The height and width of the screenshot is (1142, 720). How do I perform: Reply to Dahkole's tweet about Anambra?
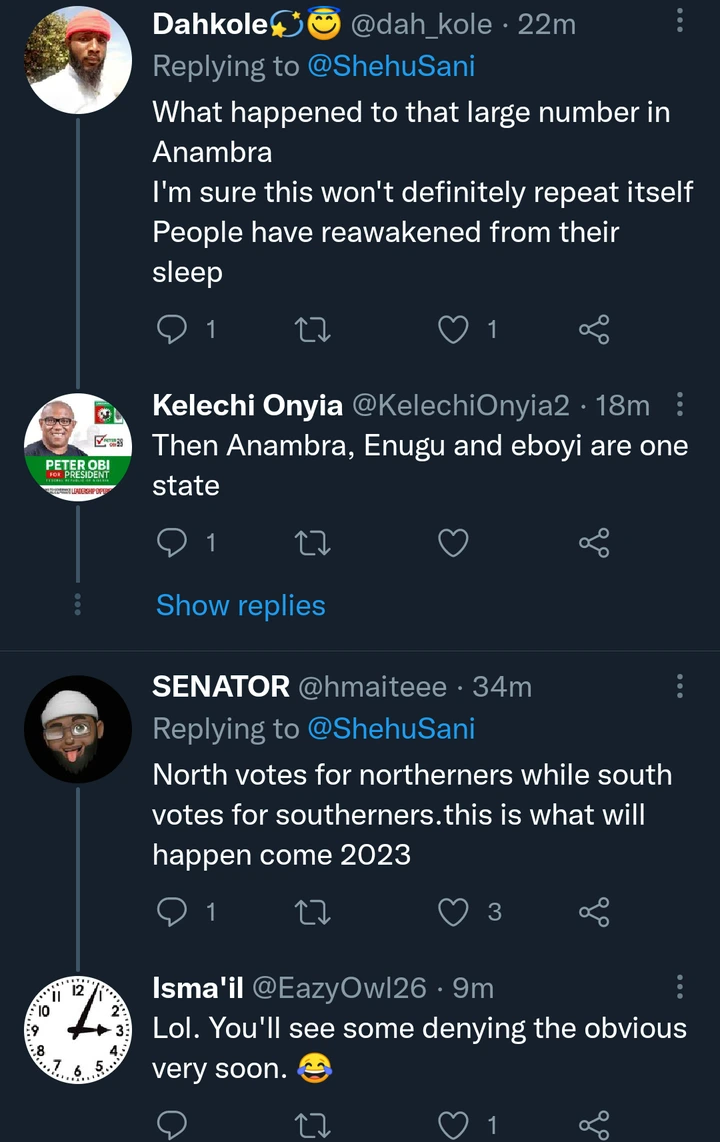point(172,329)
